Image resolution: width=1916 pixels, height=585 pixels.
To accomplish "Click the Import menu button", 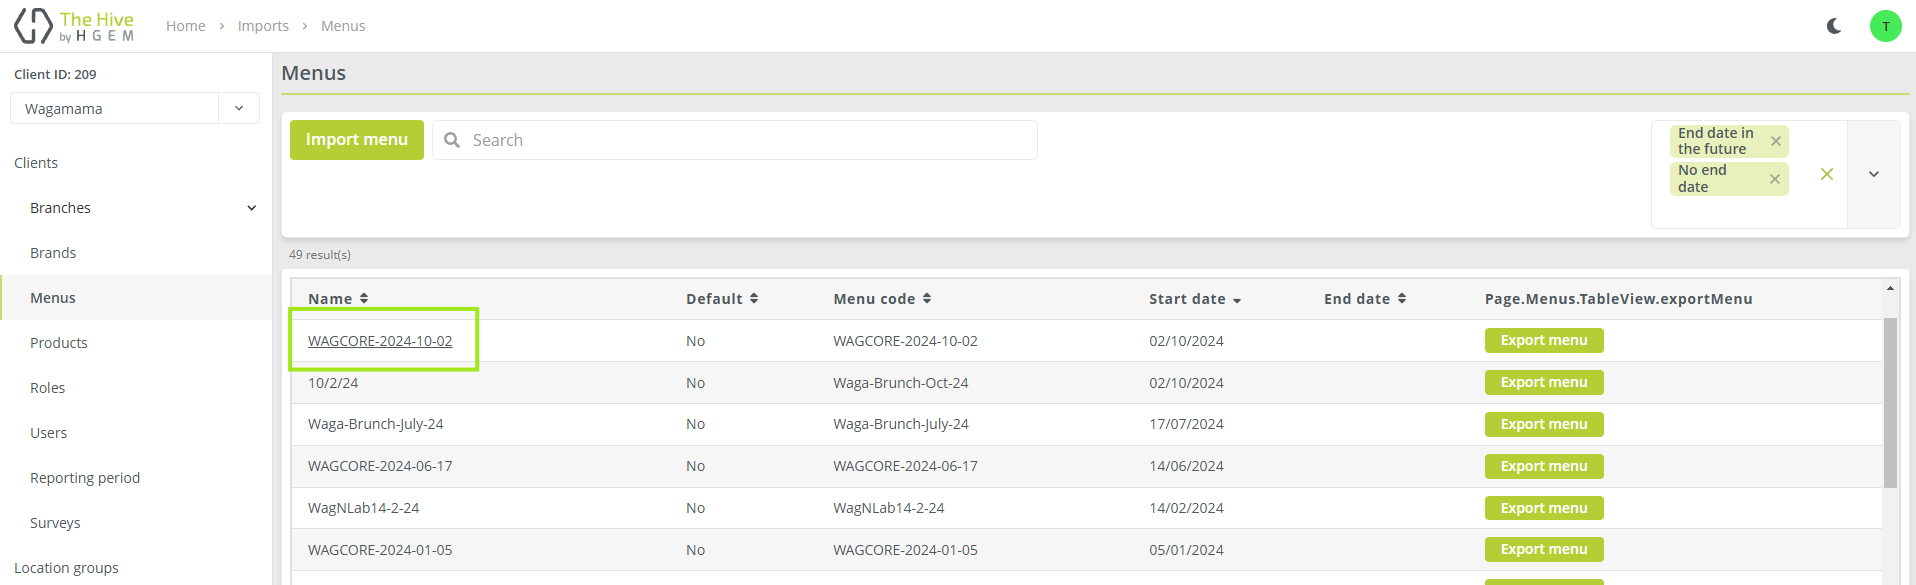I will coord(357,140).
